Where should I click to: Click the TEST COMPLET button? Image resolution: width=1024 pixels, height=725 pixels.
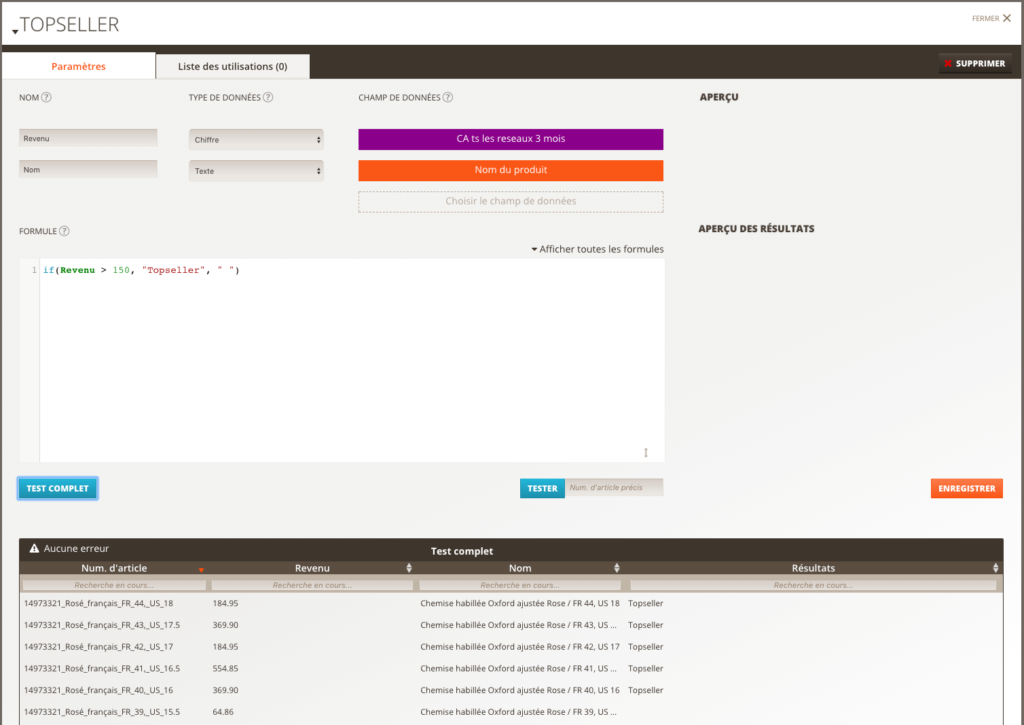57,489
